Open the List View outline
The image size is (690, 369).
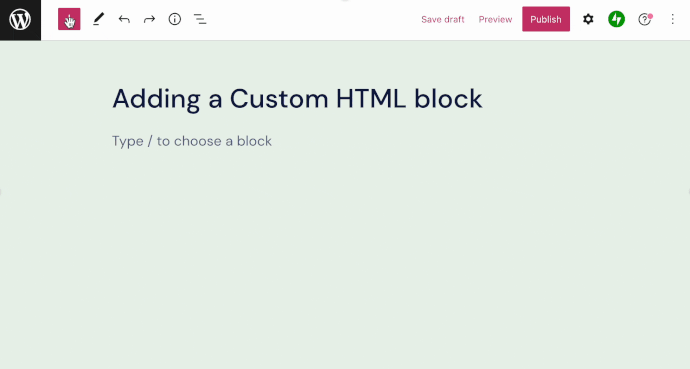(200, 19)
